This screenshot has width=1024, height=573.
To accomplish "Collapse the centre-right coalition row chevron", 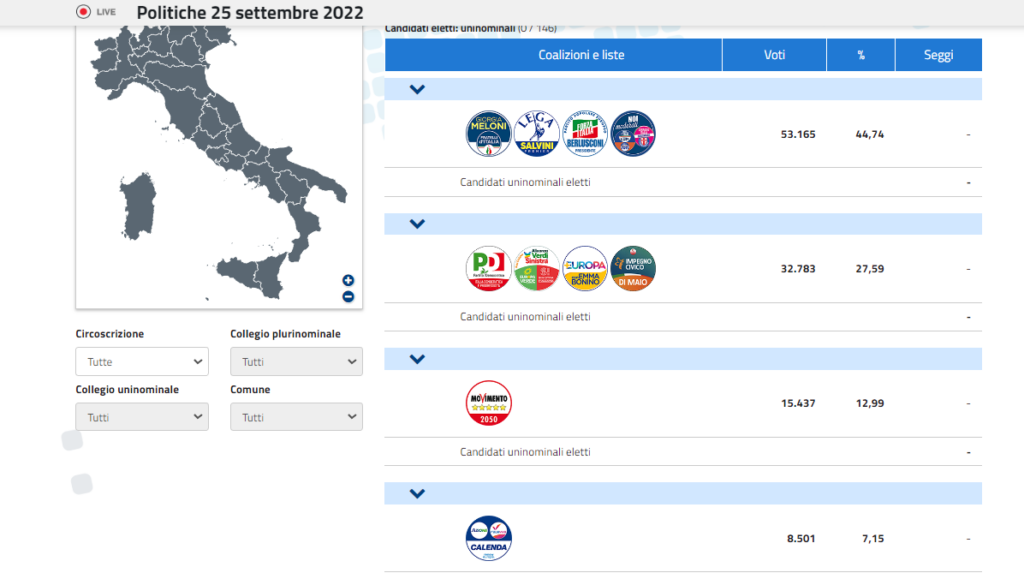I will click(417, 90).
